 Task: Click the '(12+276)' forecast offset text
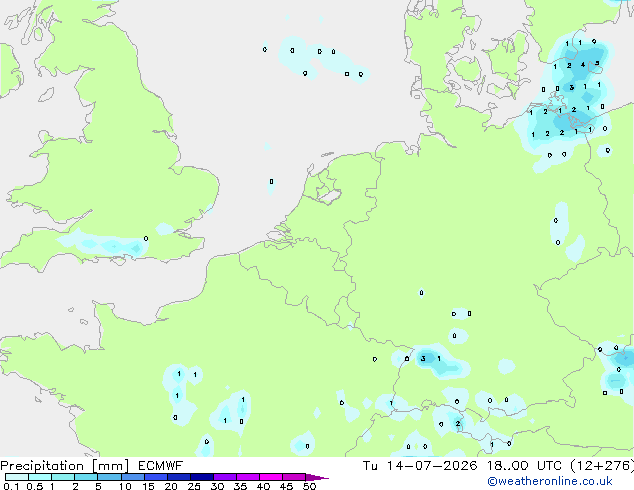click(602, 466)
